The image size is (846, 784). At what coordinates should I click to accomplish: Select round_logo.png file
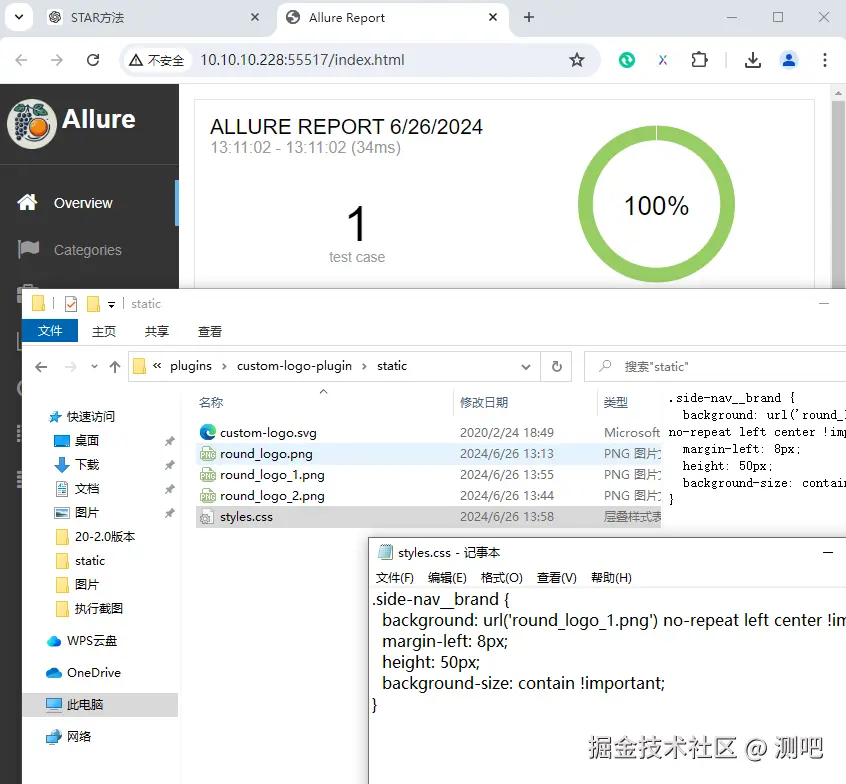[428, 454]
